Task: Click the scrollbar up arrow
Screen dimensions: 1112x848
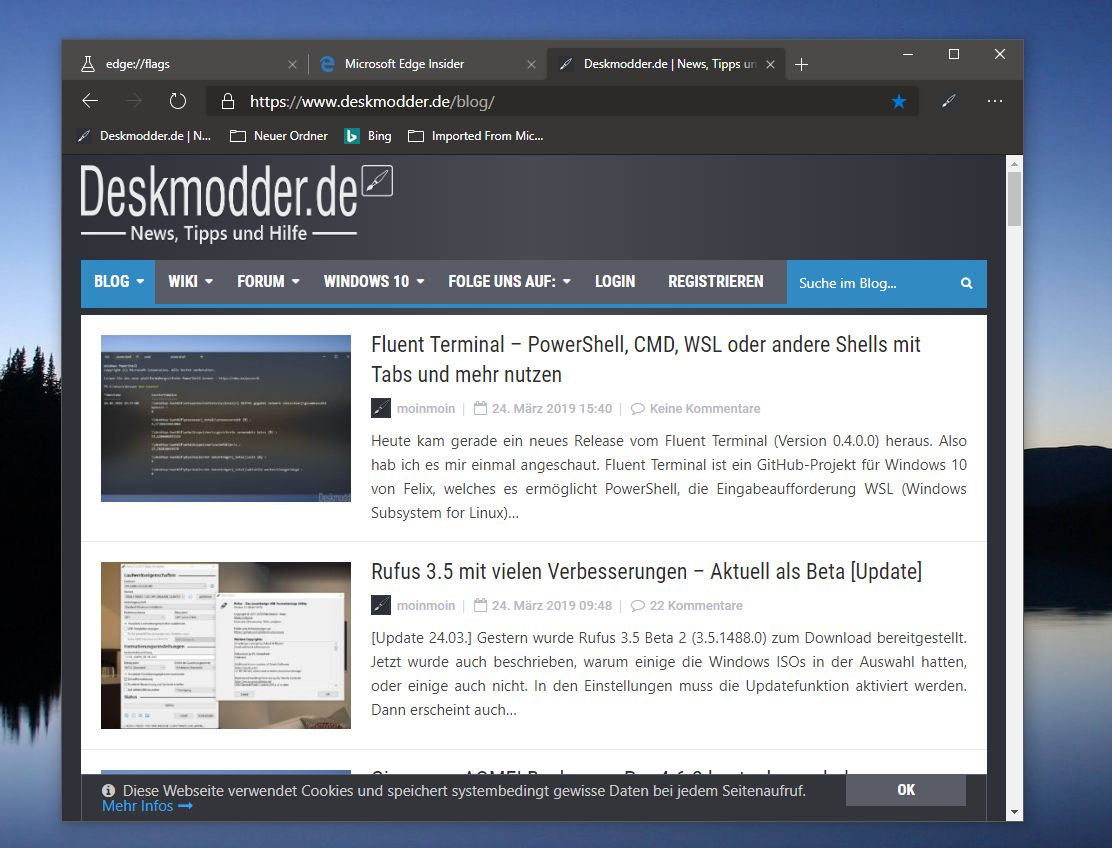Action: 1014,163
